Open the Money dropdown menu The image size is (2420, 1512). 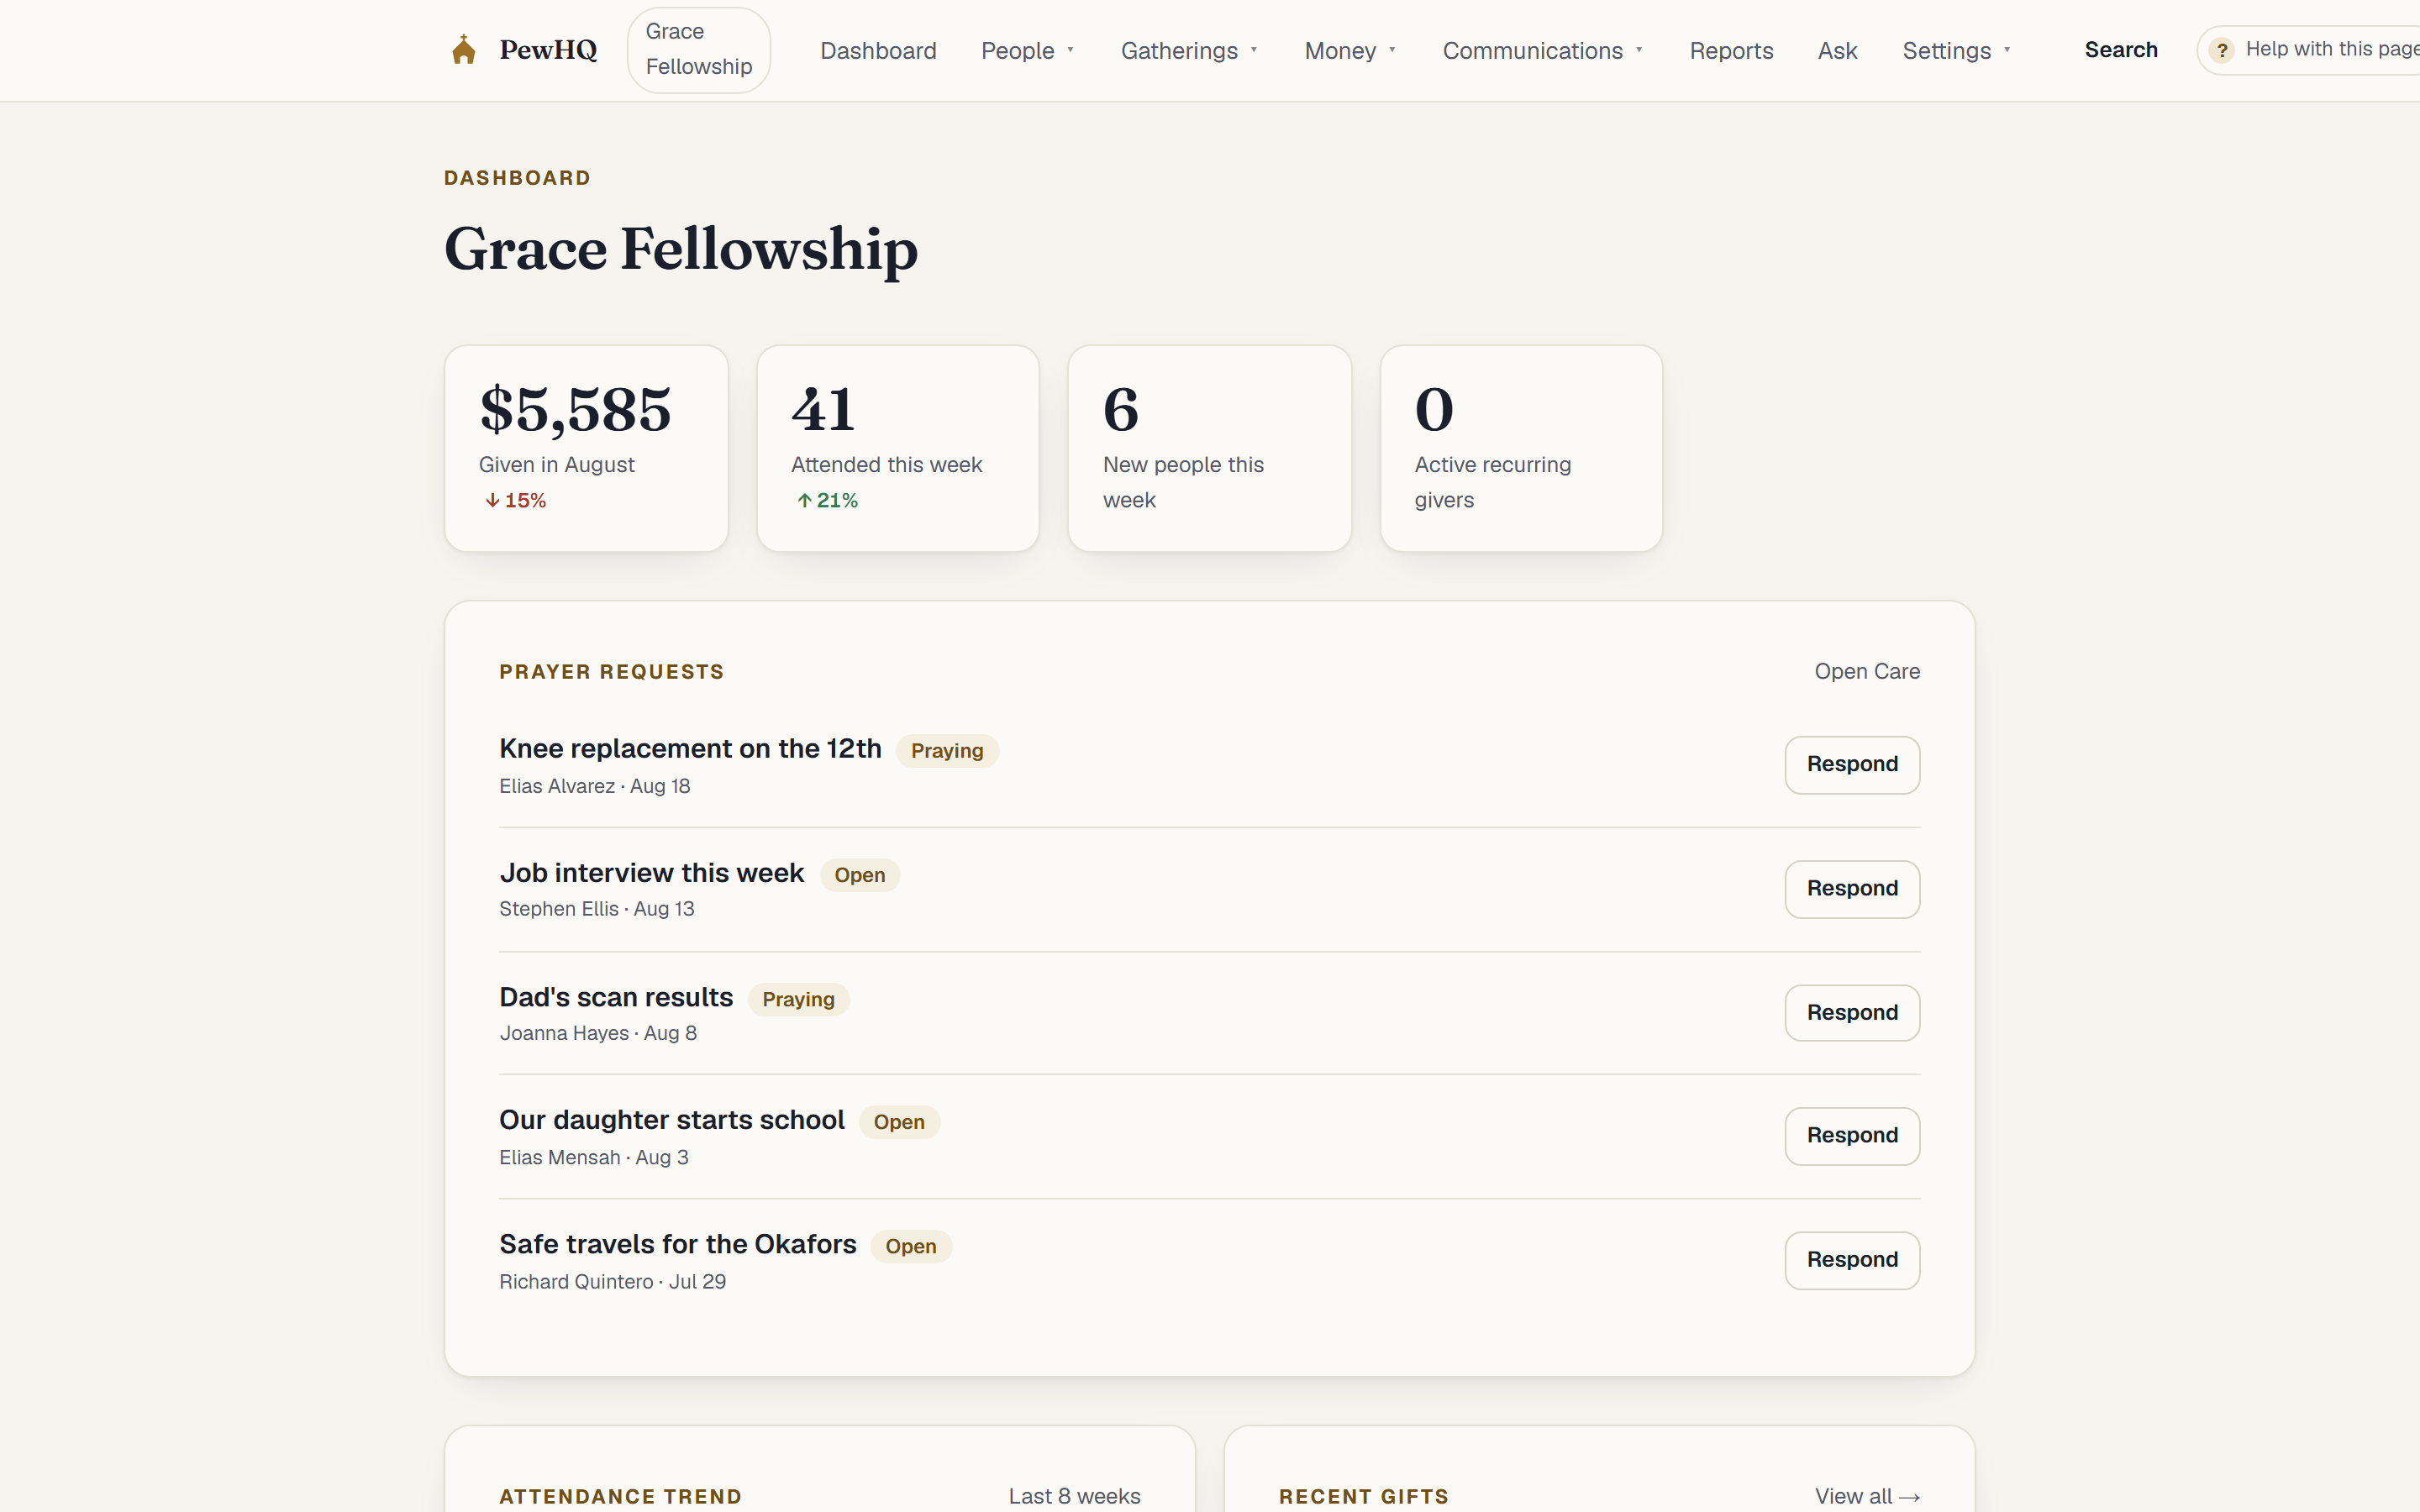[x=1350, y=51]
